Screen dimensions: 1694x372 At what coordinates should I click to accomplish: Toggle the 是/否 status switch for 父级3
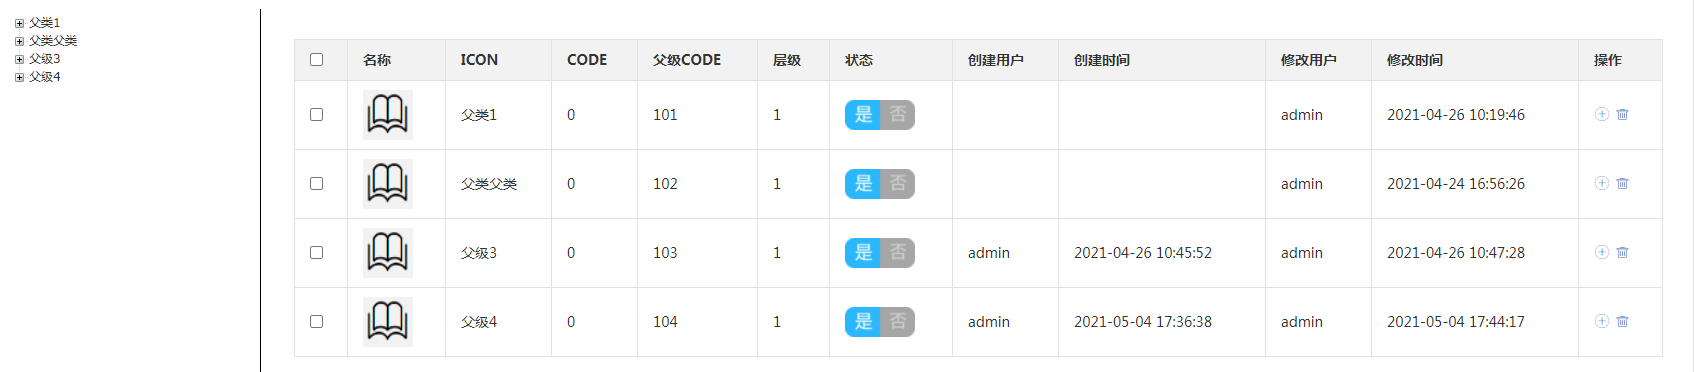pyautogui.click(x=880, y=252)
